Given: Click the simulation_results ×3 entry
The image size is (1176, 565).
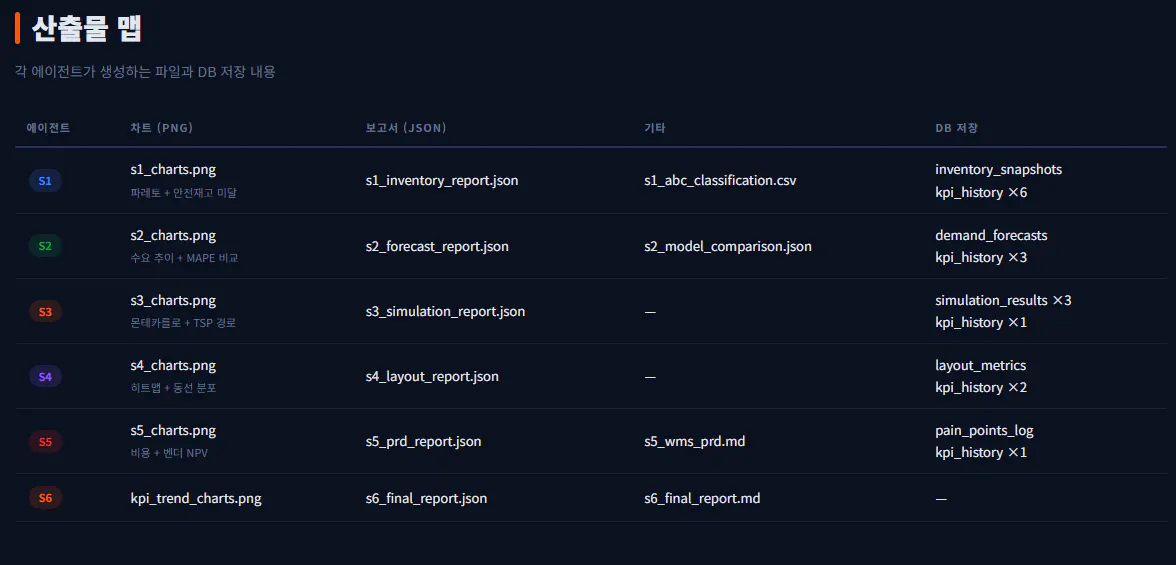Looking at the screenshot, I should coord(1004,300).
